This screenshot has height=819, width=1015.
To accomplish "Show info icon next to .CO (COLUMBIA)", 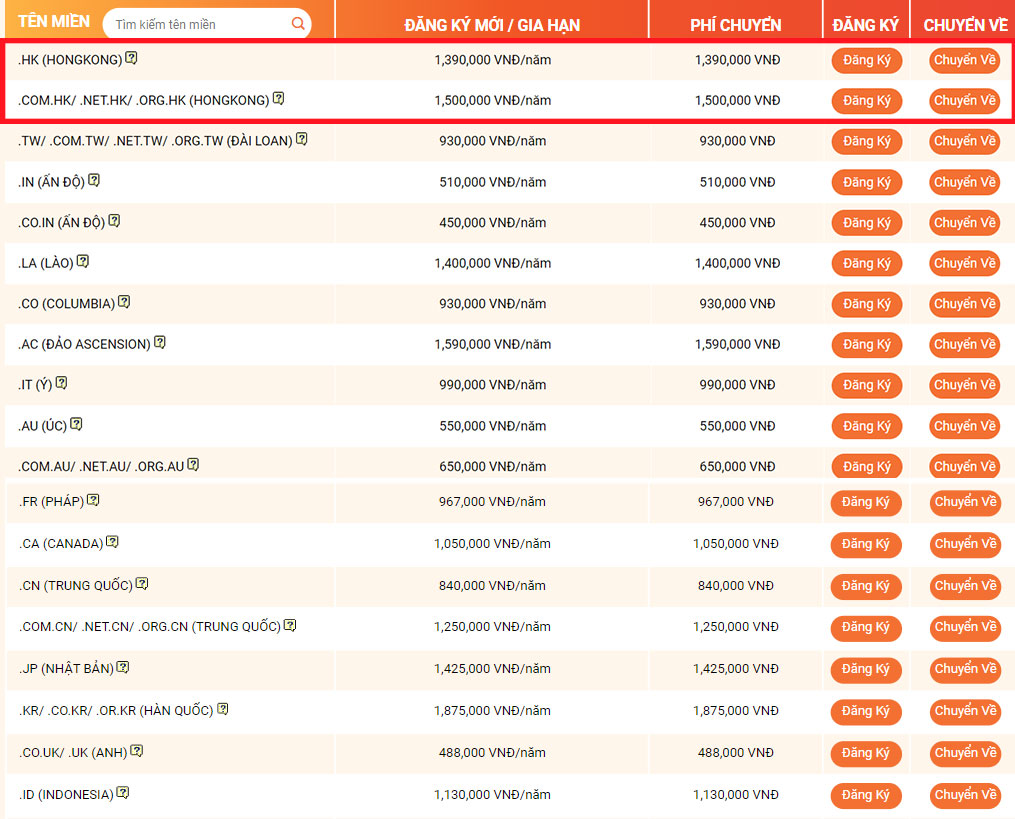I will click(124, 302).
